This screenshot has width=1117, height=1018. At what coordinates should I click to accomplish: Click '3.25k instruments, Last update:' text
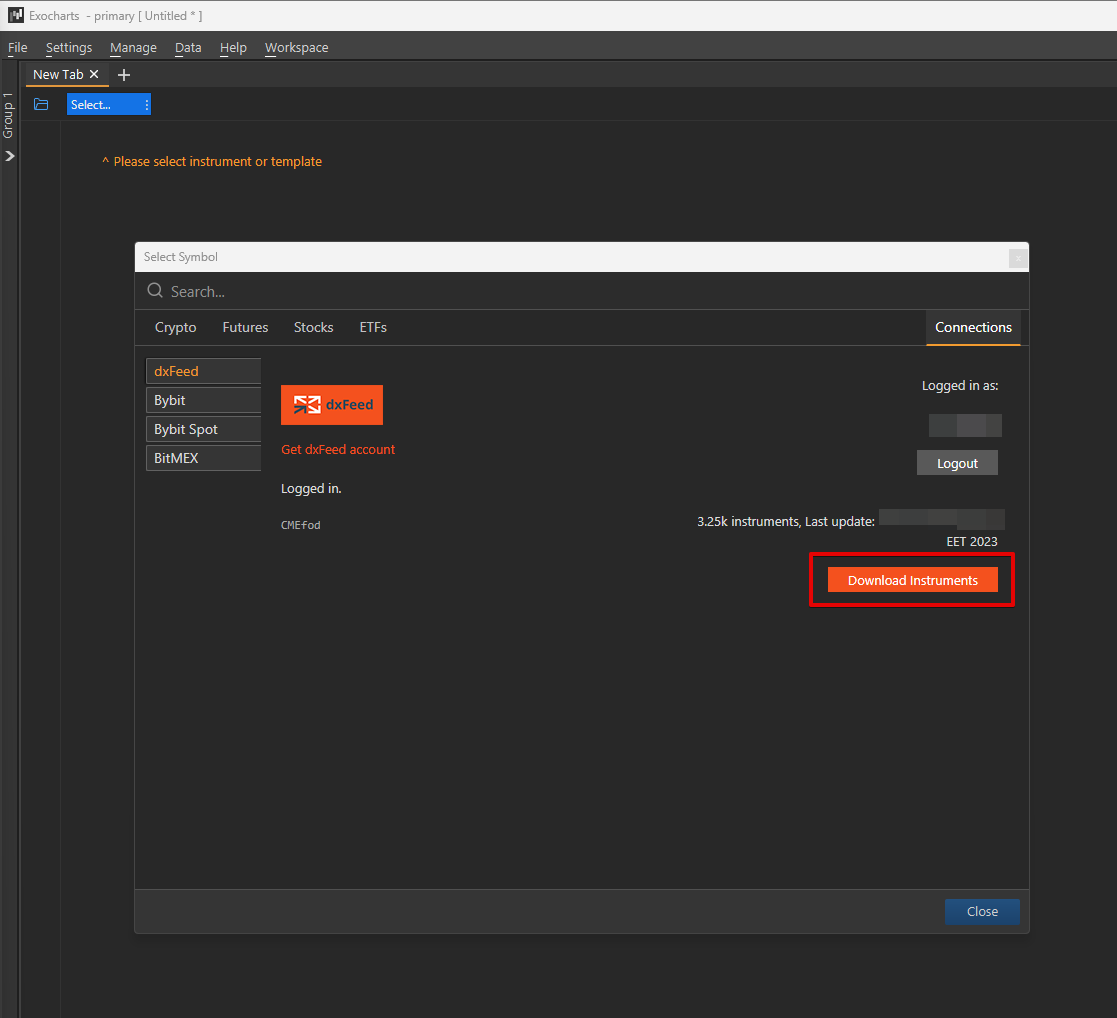coord(786,521)
